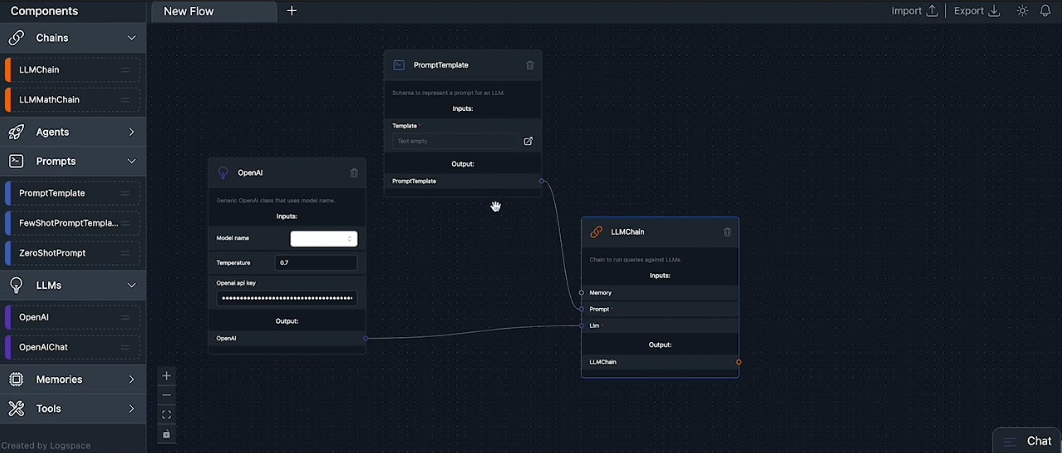Open the Template text editor popup icon

point(528,141)
